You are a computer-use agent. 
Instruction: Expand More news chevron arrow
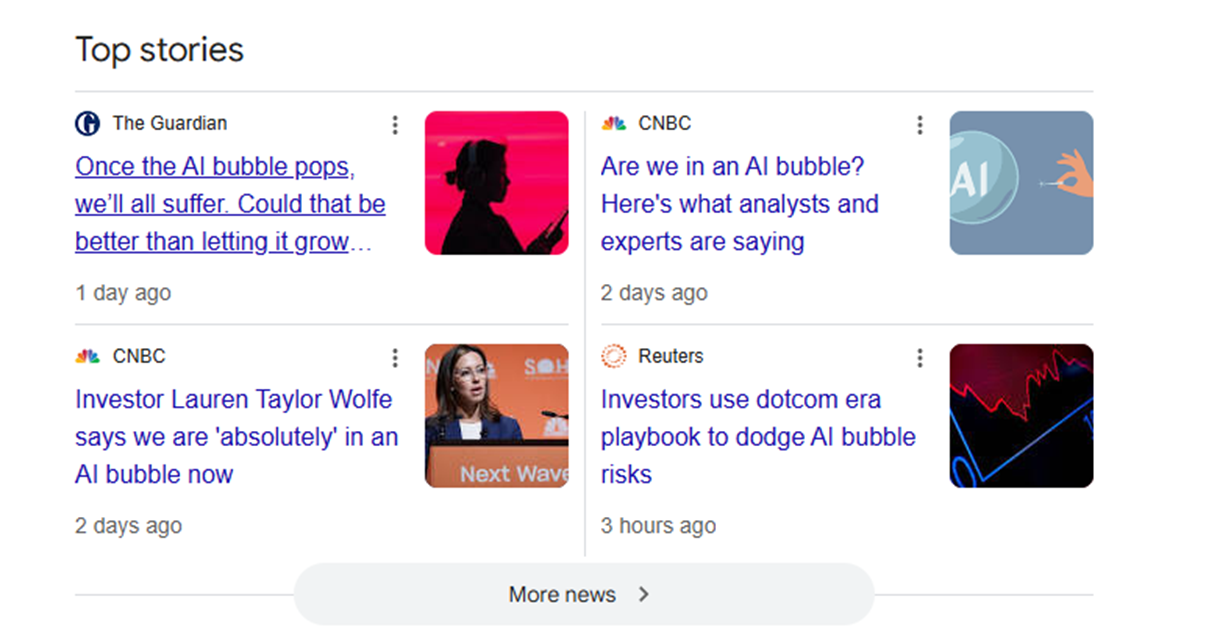point(644,594)
